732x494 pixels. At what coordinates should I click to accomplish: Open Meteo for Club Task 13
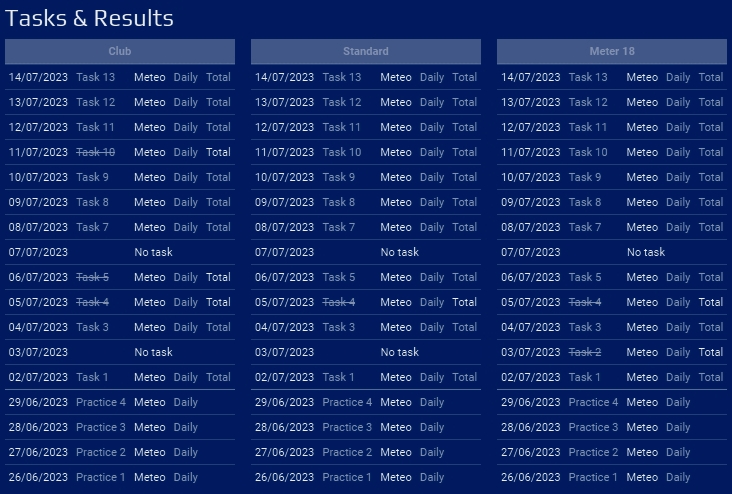(150, 77)
